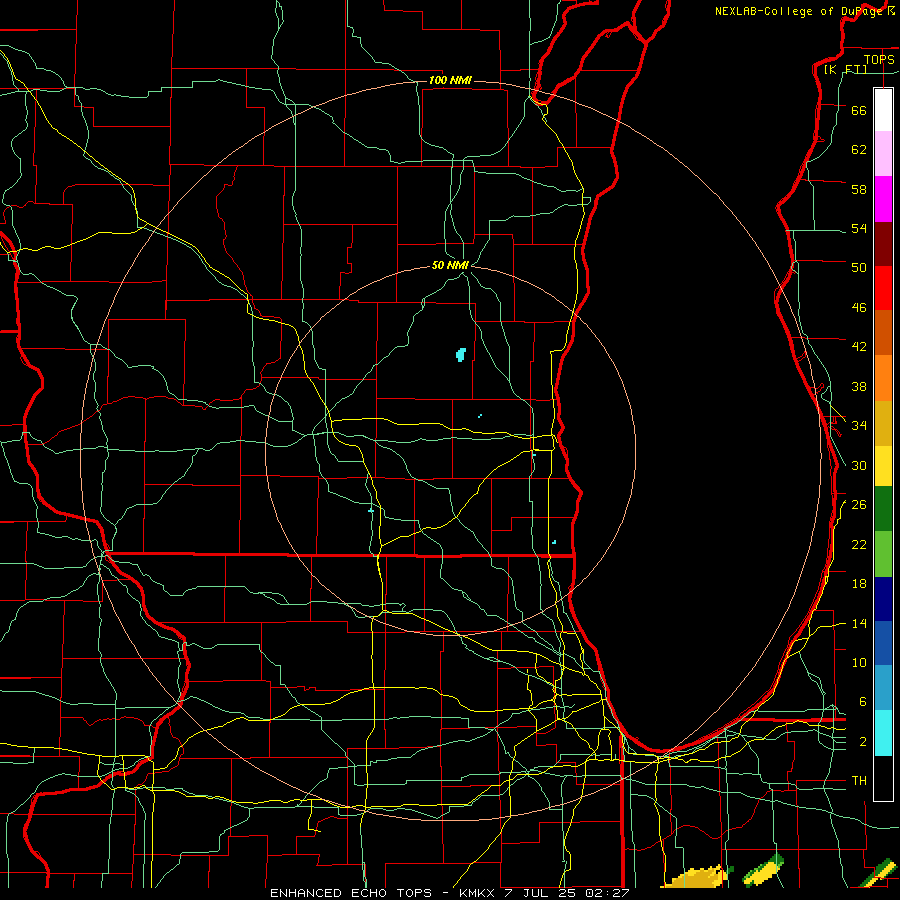The width and height of the screenshot is (900, 900).
Task: Click the '100 NMI' range ring label
Action: [x=450, y=80]
